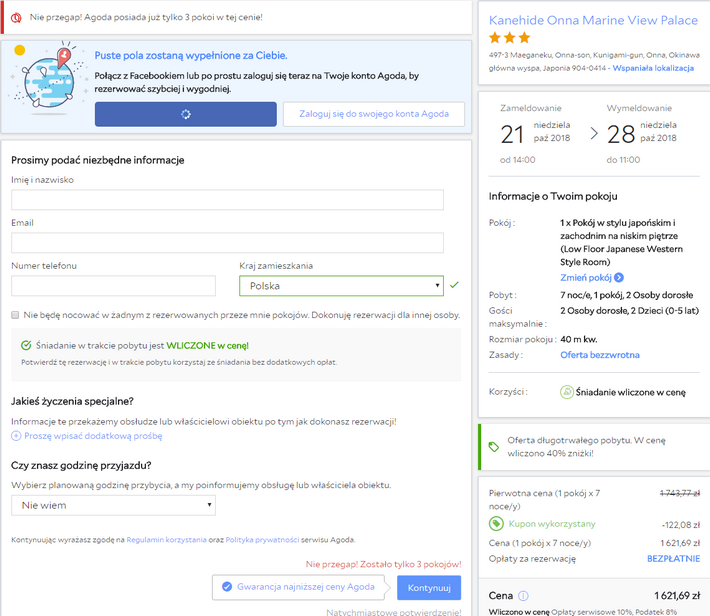Click the red alarm clock icon
Screen dimensions: 710x616
click(16, 18)
